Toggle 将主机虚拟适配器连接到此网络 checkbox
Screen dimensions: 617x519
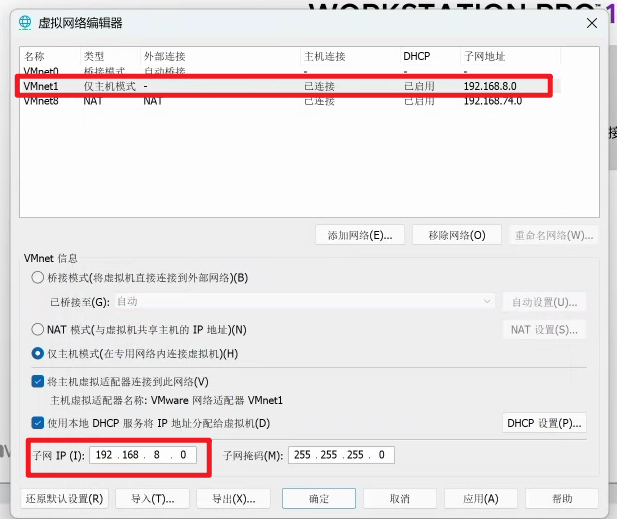click(37, 381)
